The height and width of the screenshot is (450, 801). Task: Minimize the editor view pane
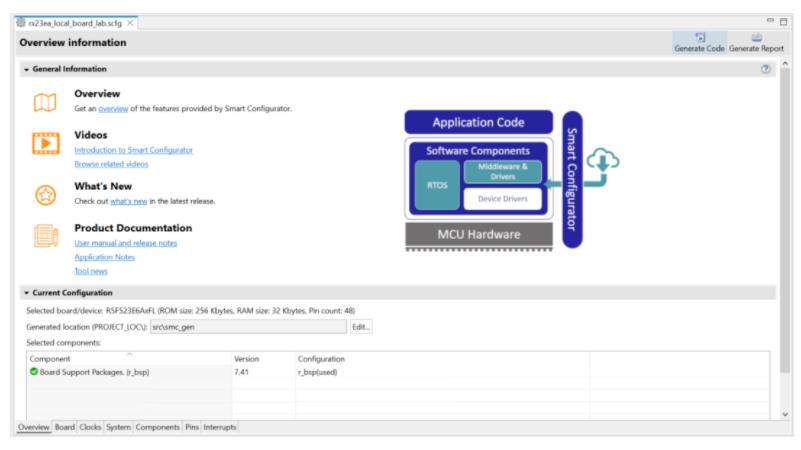[770, 21]
